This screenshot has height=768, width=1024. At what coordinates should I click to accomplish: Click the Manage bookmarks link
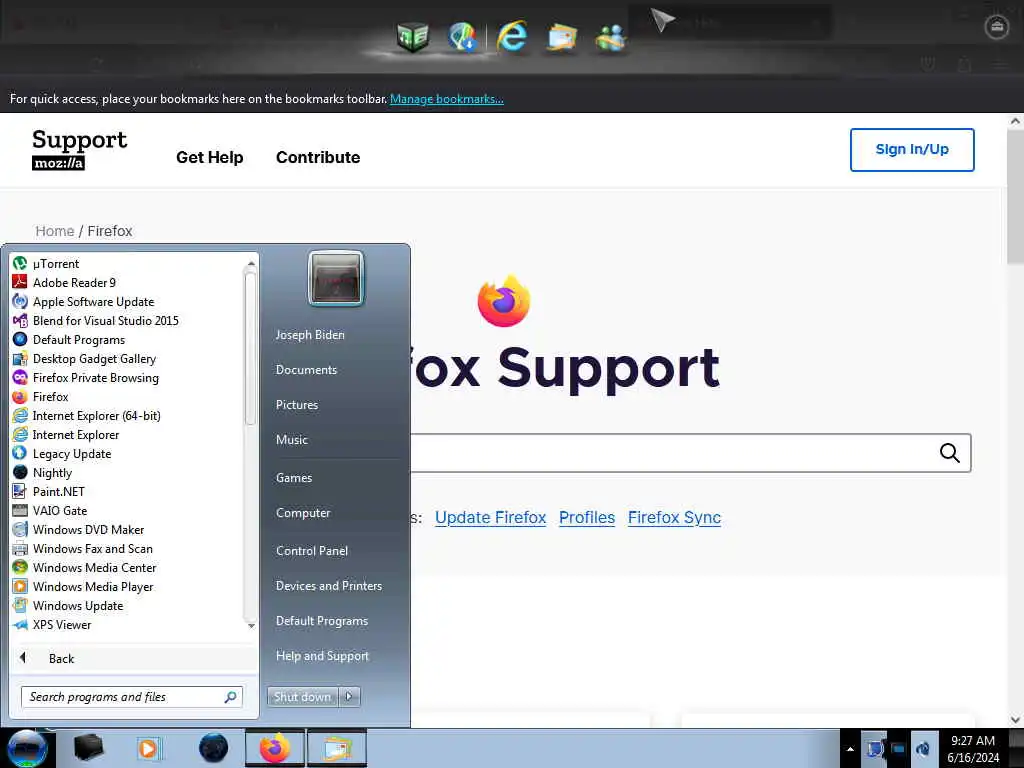click(447, 99)
